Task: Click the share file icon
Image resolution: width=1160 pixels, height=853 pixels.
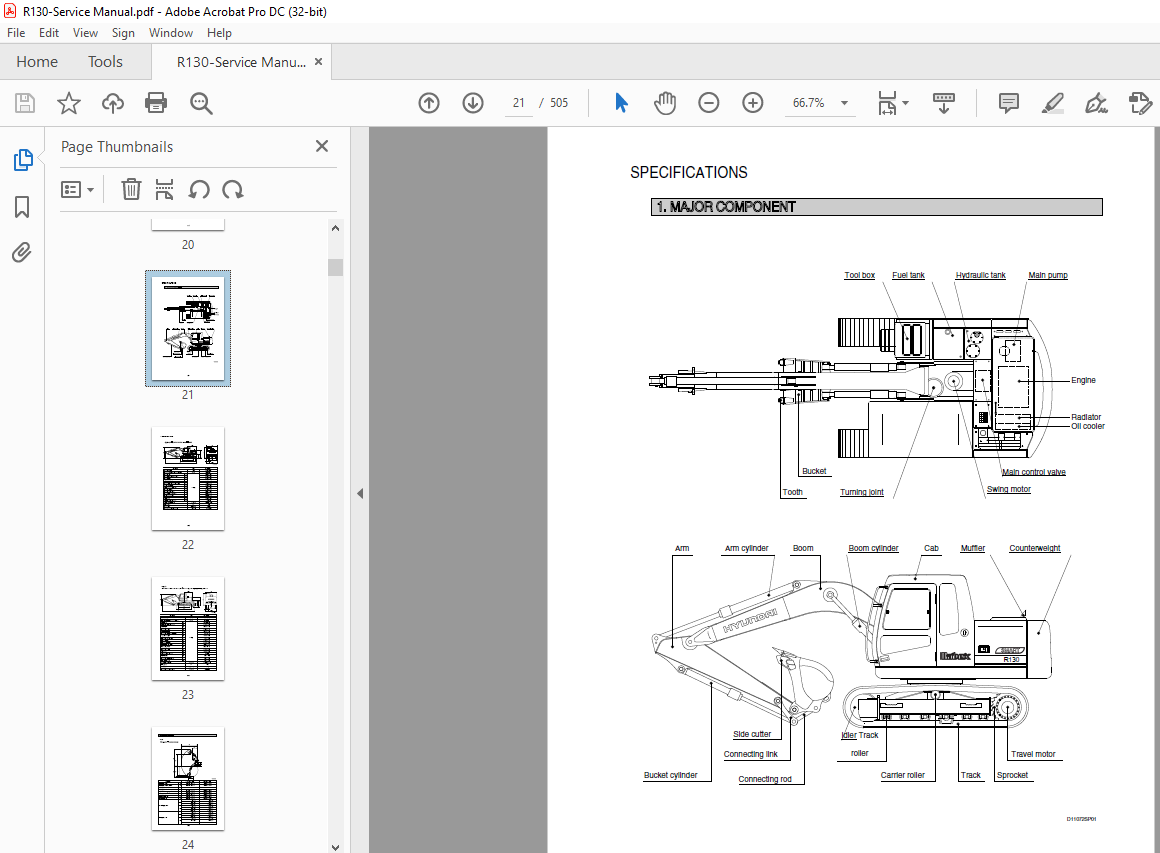Action: coord(1140,103)
